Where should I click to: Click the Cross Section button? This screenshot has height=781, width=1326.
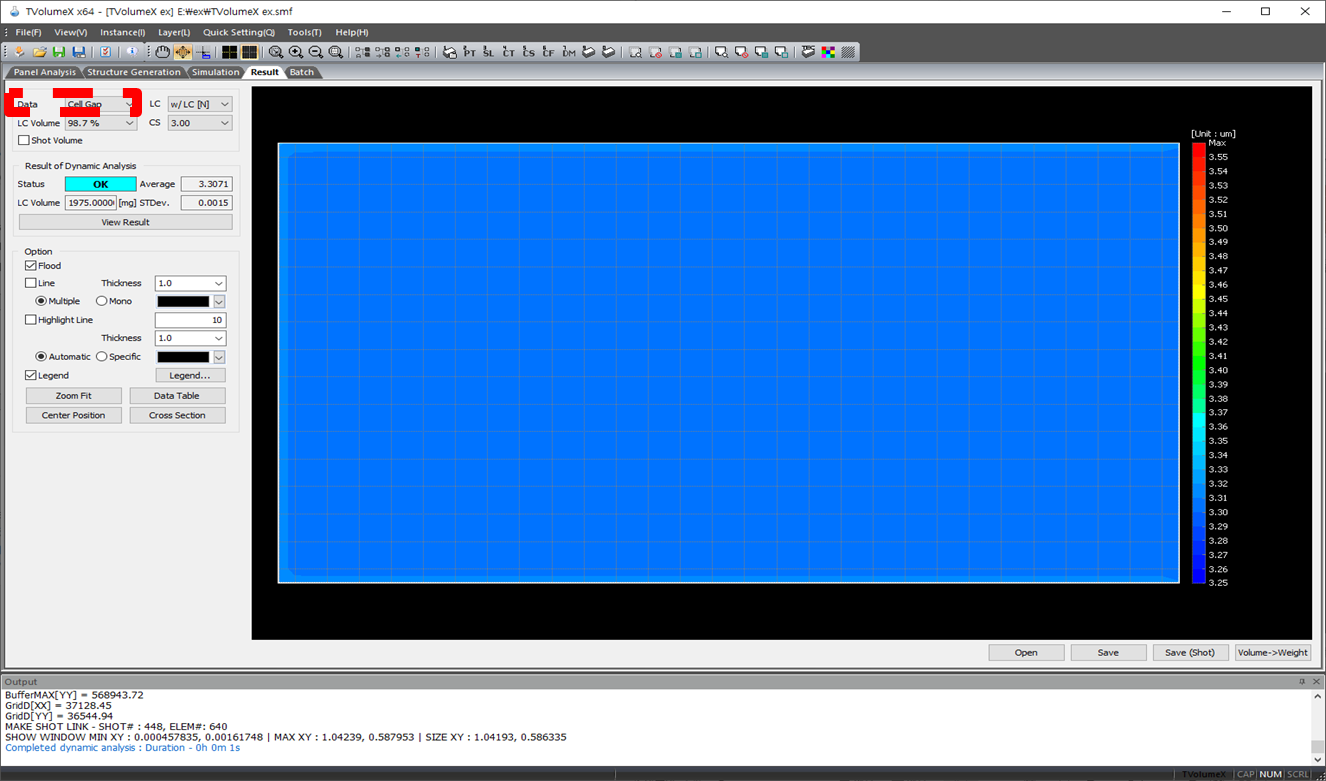pyautogui.click(x=177, y=415)
